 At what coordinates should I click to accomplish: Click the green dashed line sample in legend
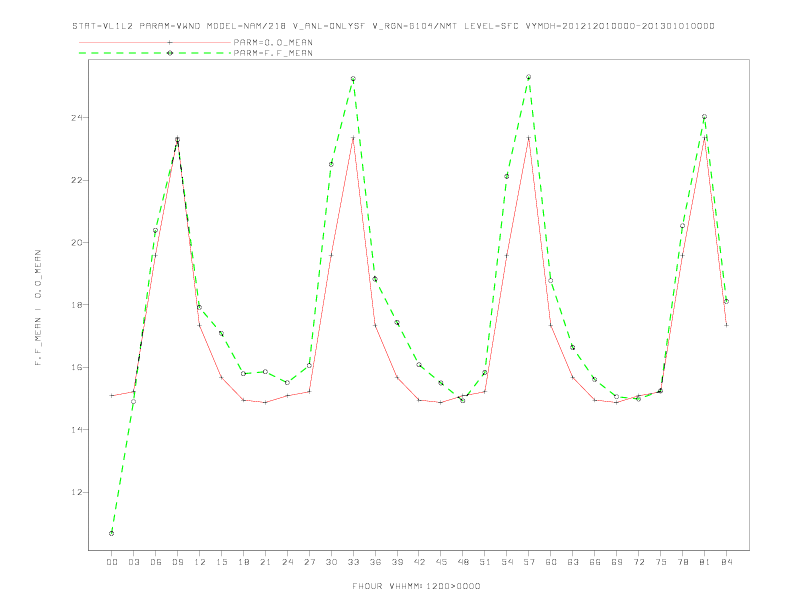(x=155, y=53)
